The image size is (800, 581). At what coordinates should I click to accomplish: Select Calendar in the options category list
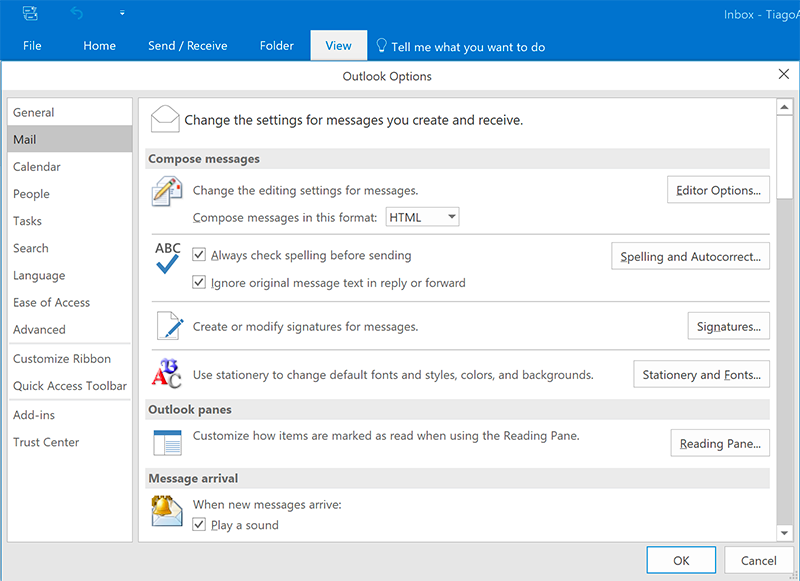[37, 167]
